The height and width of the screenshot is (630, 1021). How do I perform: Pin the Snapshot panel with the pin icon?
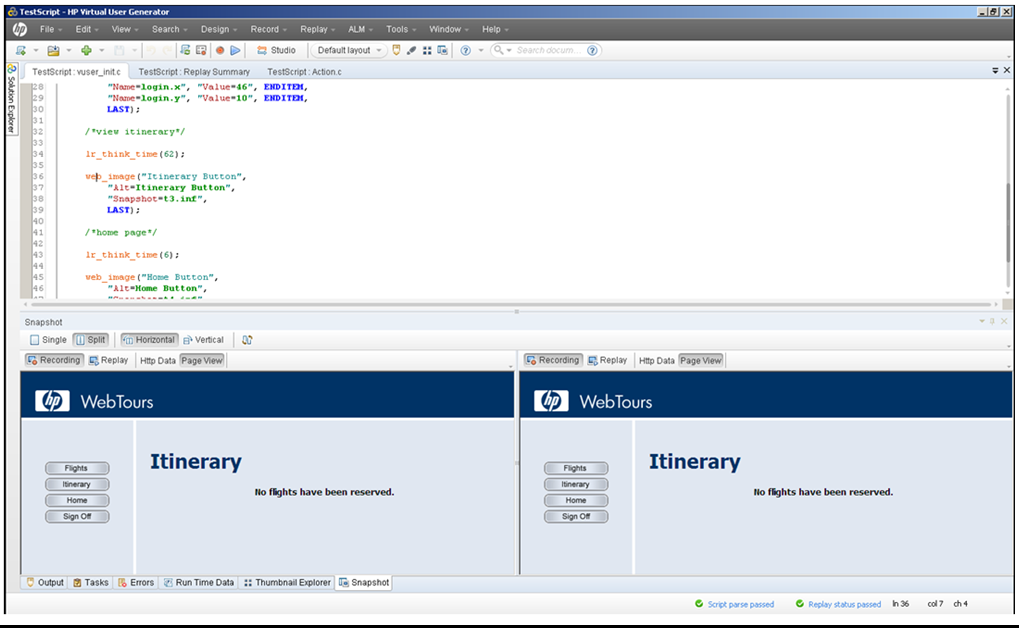pyautogui.click(x=992, y=322)
